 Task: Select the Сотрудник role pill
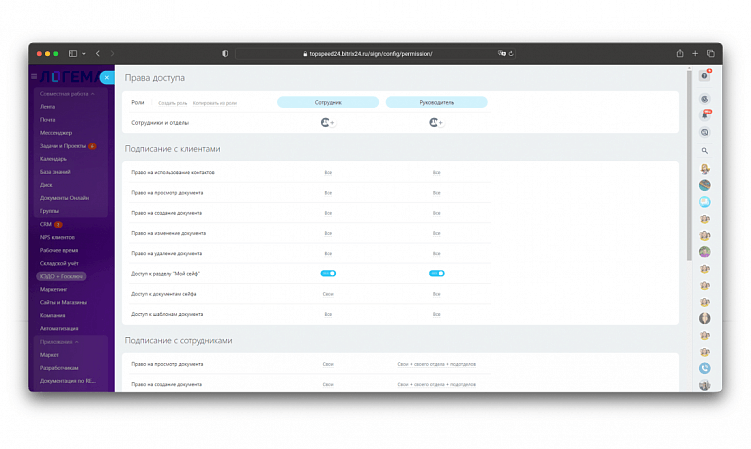pyautogui.click(x=328, y=102)
